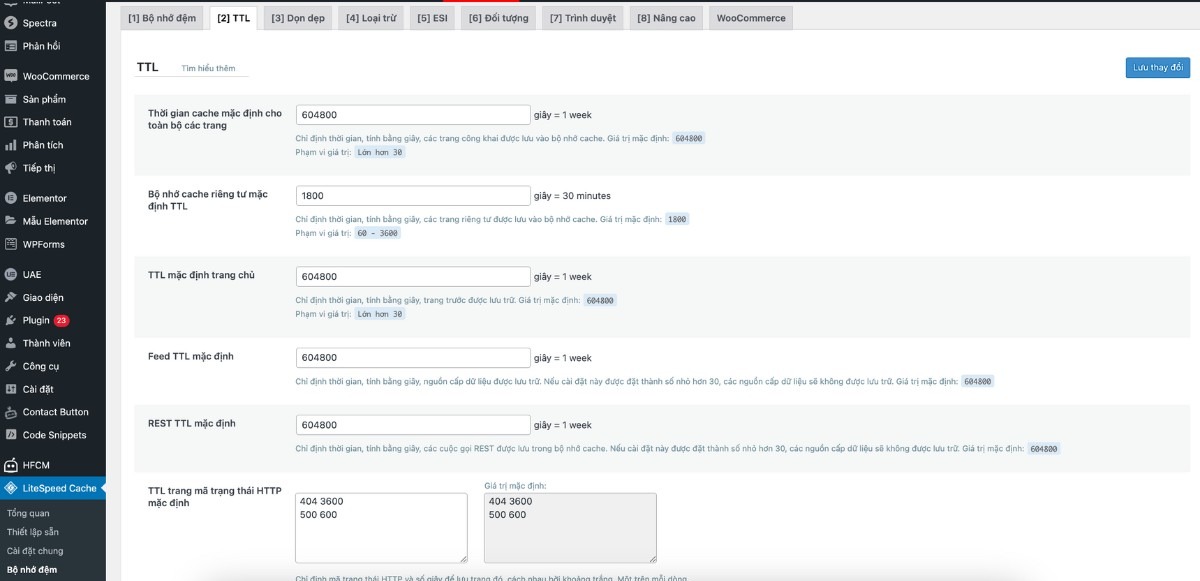The image size is (1200, 581).
Task: Open the Tìm hiểu thêm link
Action: pos(208,68)
